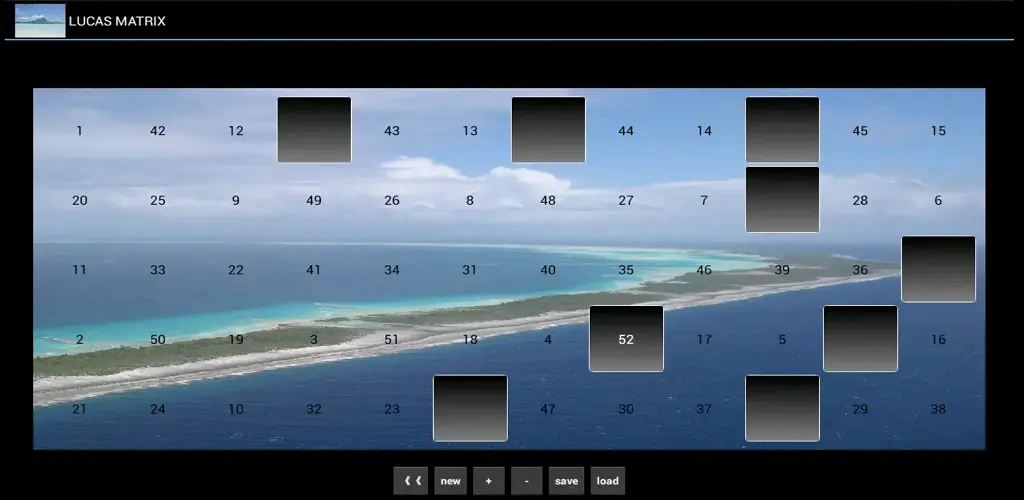Screen dimensions: 1024x500
Task: Tap tile number 25
Action: 157,200
